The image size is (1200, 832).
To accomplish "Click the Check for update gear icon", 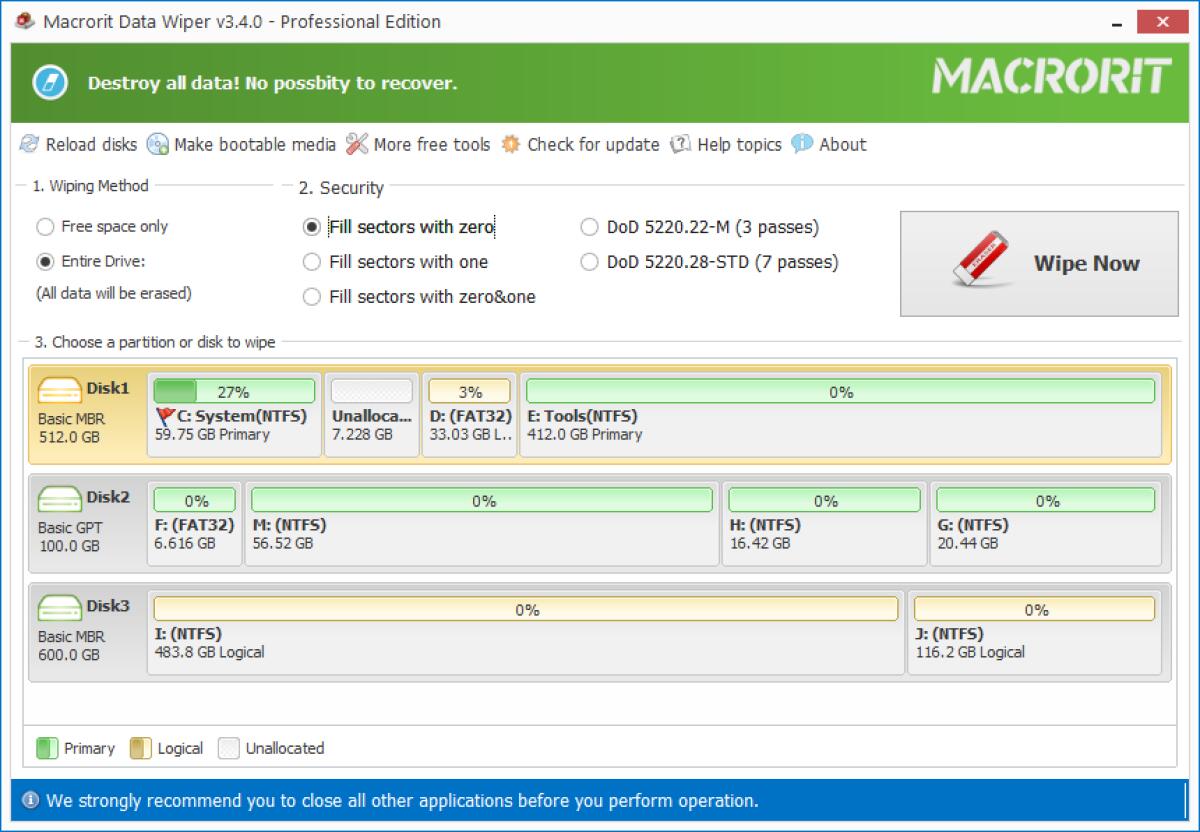I will tap(511, 145).
